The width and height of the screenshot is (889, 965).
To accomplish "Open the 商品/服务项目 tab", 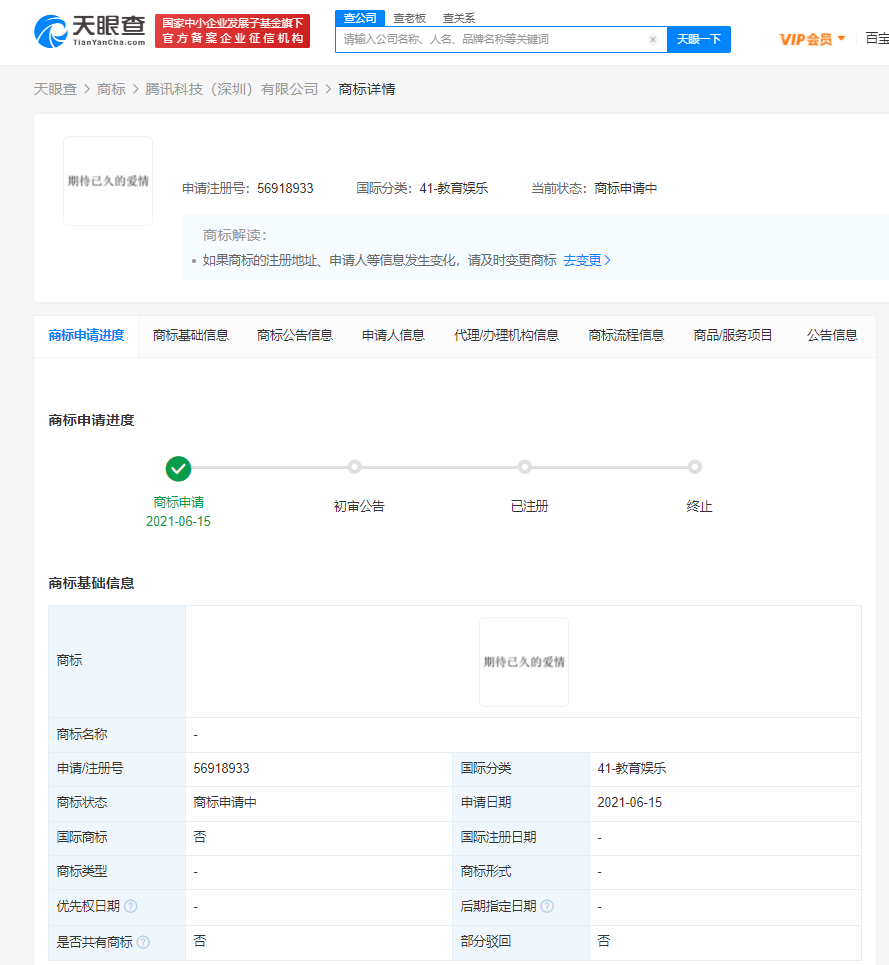I will coord(734,335).
